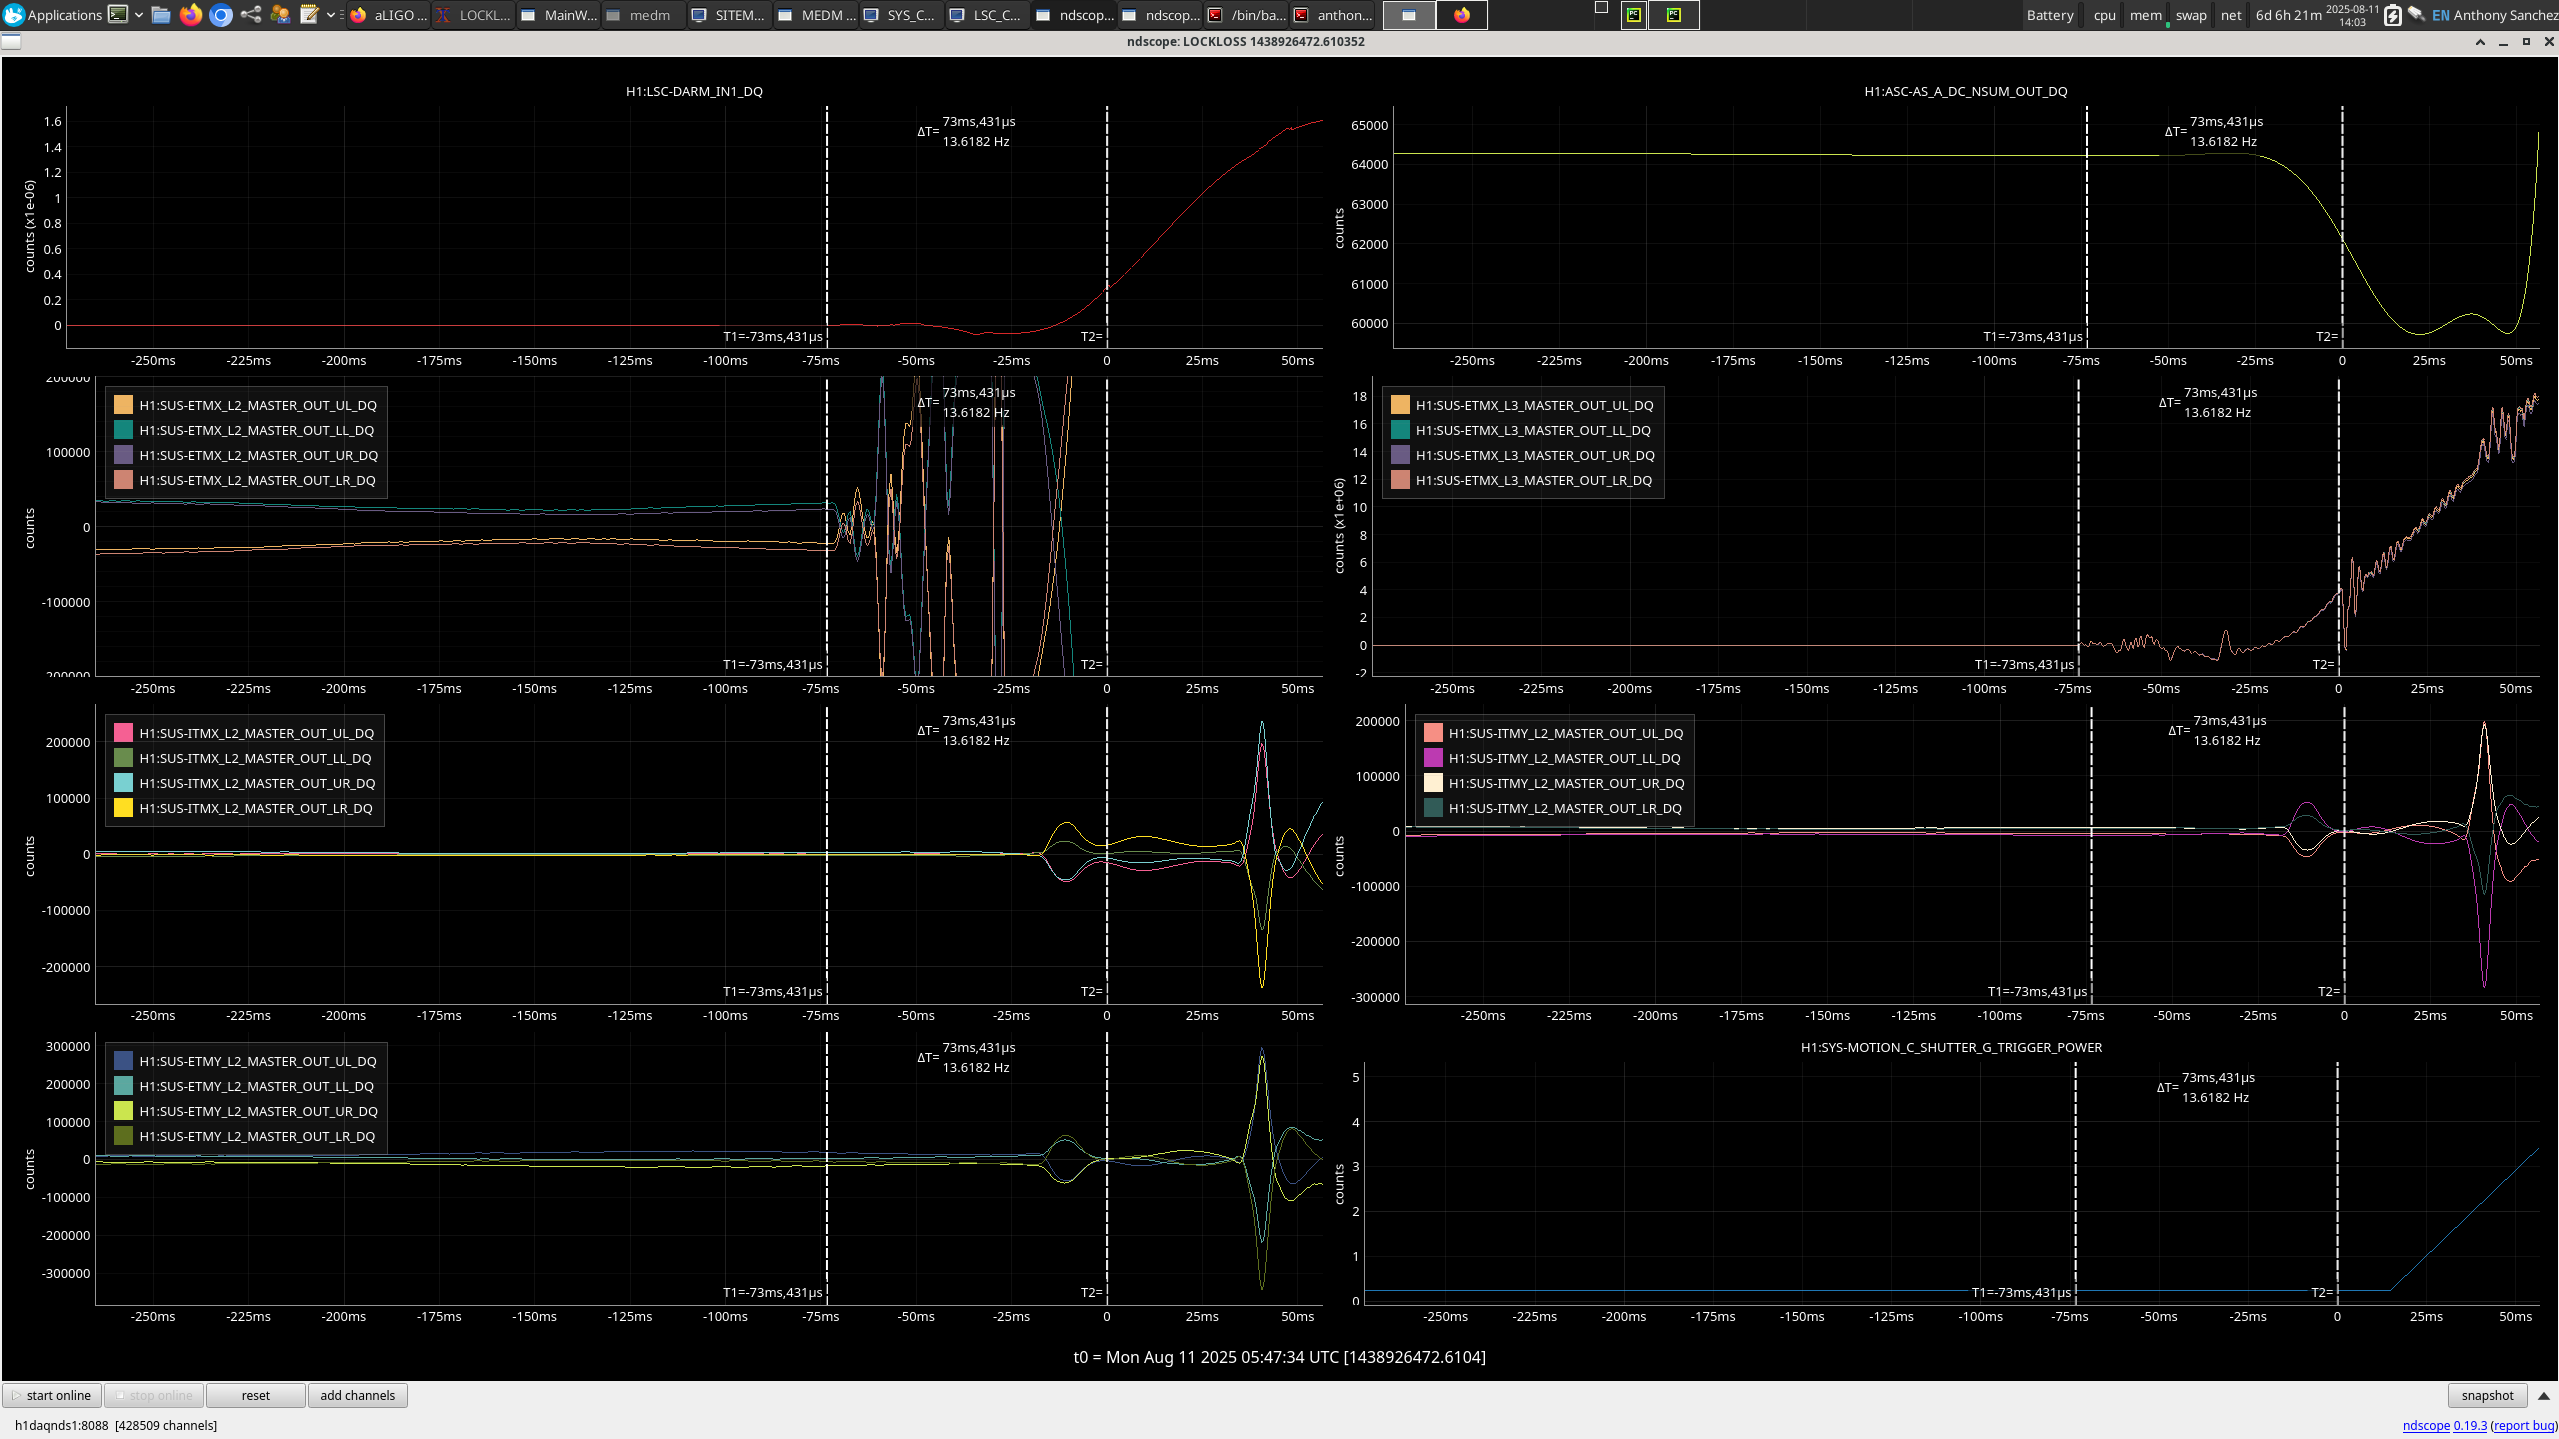Viewport: 2559px width, 1439px height.
Task: Select the H1:SUS-ETMY_L2_MASTER_OUT_LR_DQ legend entry
Action: tap(257, 1136)
